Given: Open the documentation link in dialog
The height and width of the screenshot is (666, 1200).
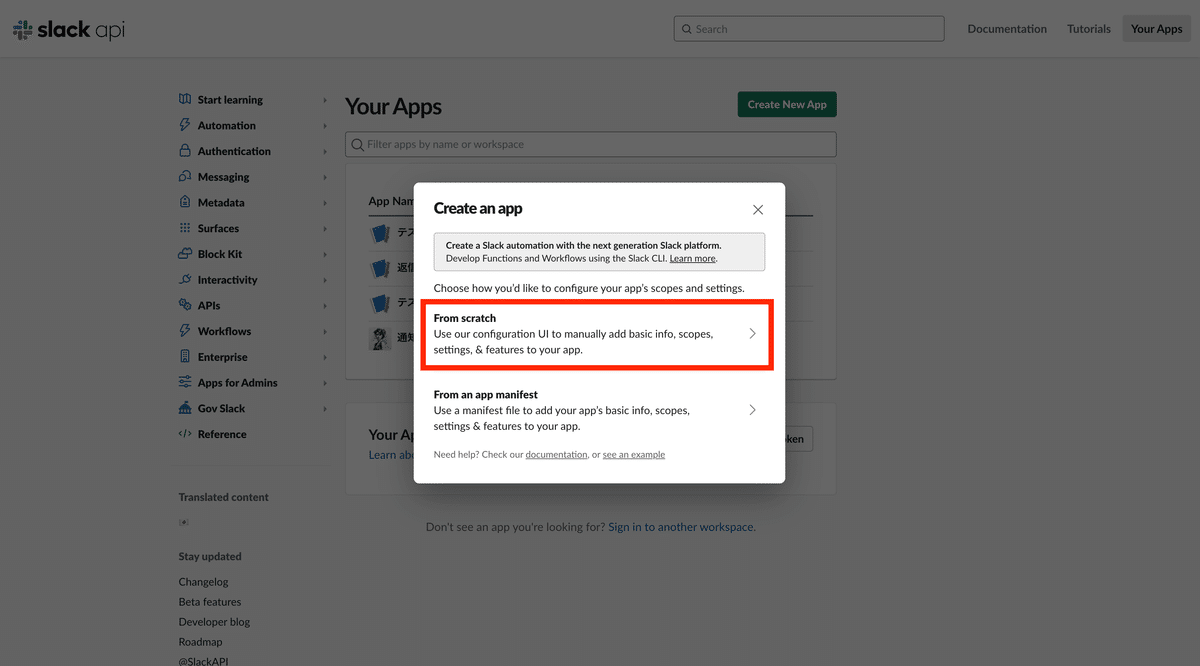Looking at the screenshot, I should point(556,454).
